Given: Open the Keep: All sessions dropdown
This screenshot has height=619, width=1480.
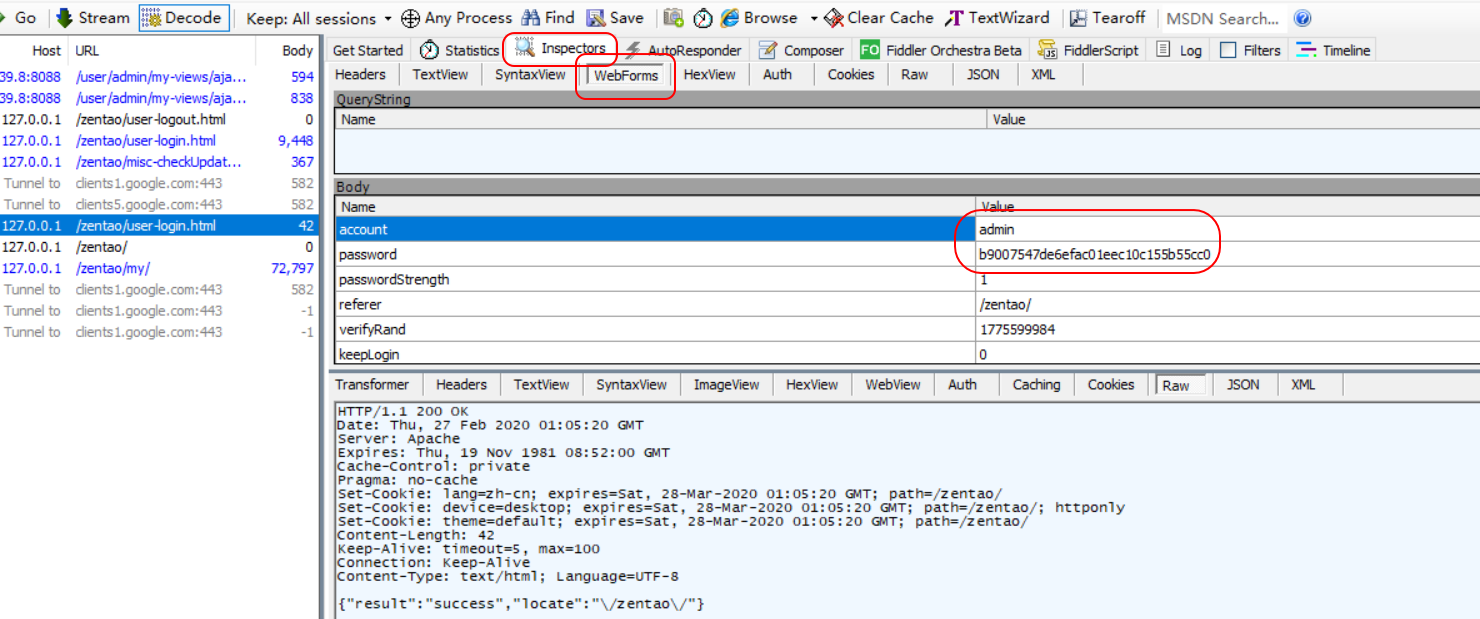Looking at the screenshot, I should coord(319,18).
